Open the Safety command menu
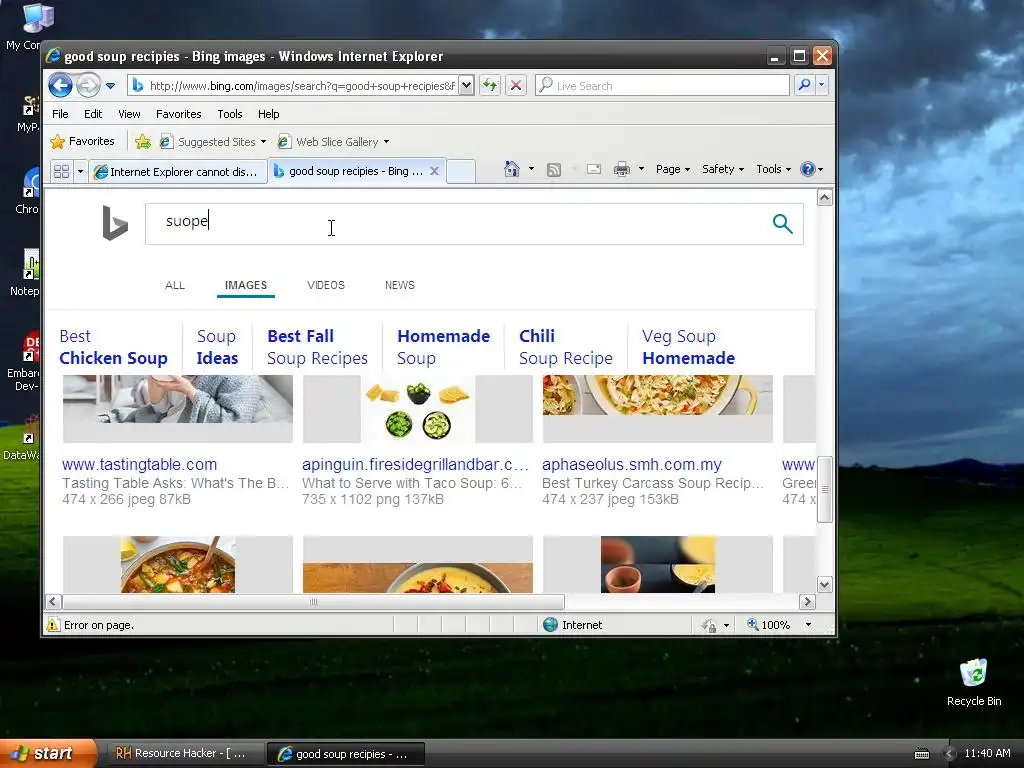The height and width of the screenshot is (768, 1024). 722,169
